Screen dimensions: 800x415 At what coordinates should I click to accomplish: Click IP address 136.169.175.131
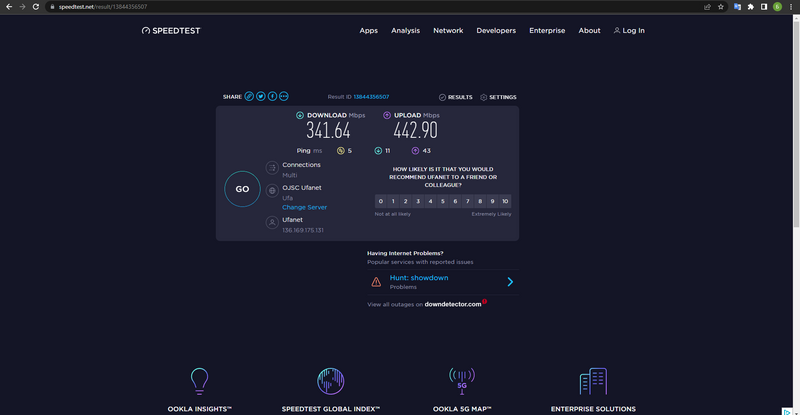(x=303, y=230)
